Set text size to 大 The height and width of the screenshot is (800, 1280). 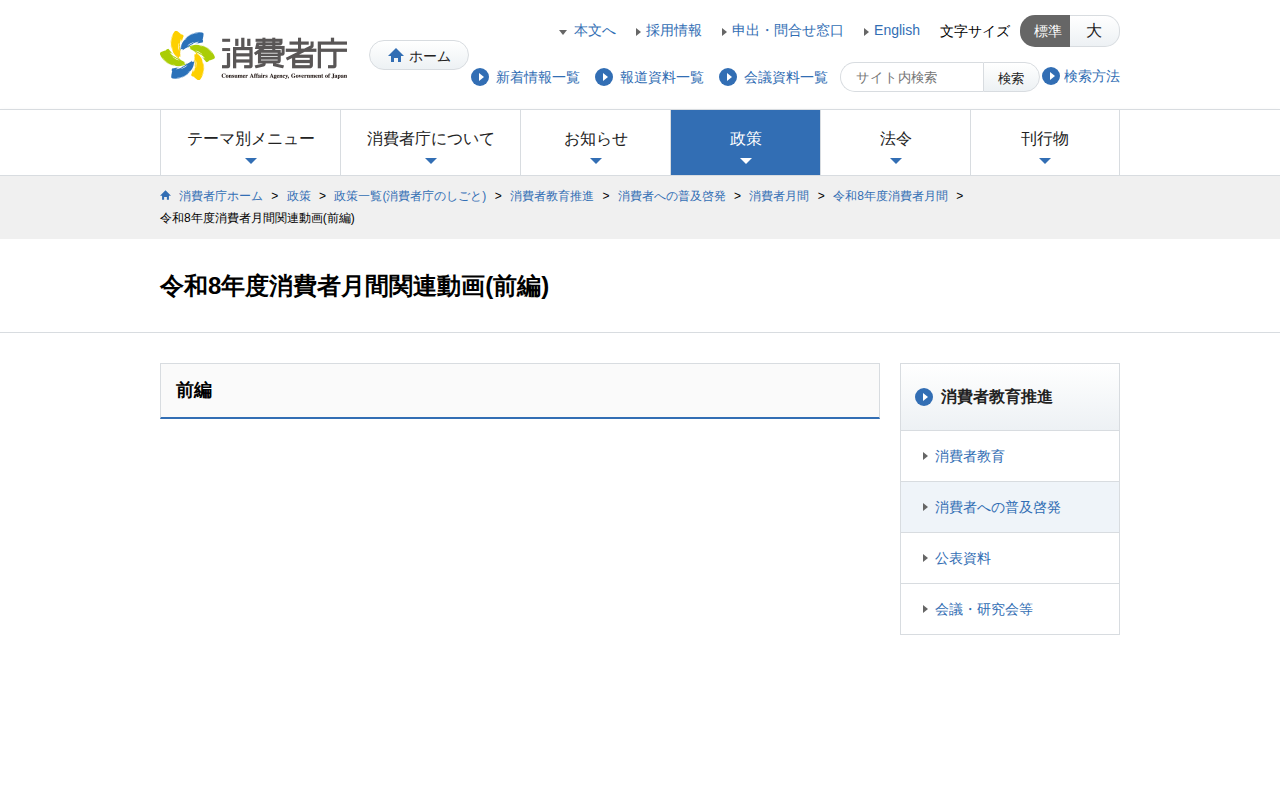[1095, 31]
